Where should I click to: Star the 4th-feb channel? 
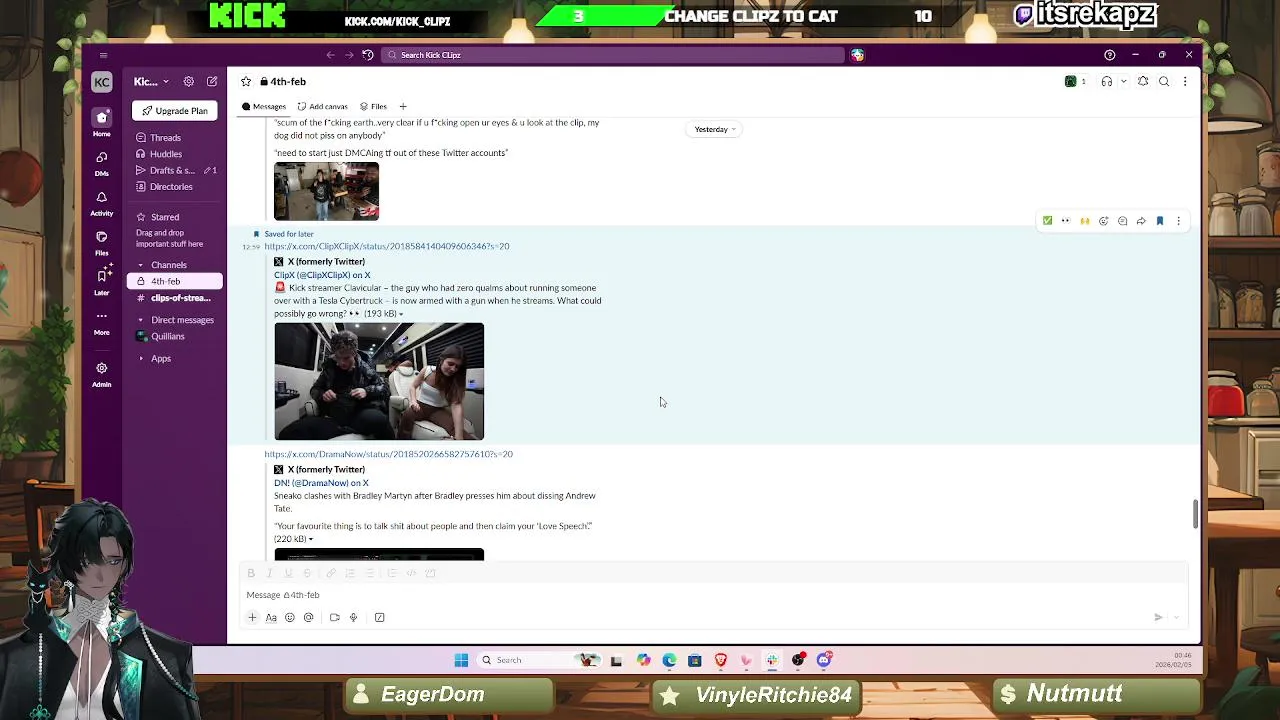pyautogui.click(x=246, y=82)
